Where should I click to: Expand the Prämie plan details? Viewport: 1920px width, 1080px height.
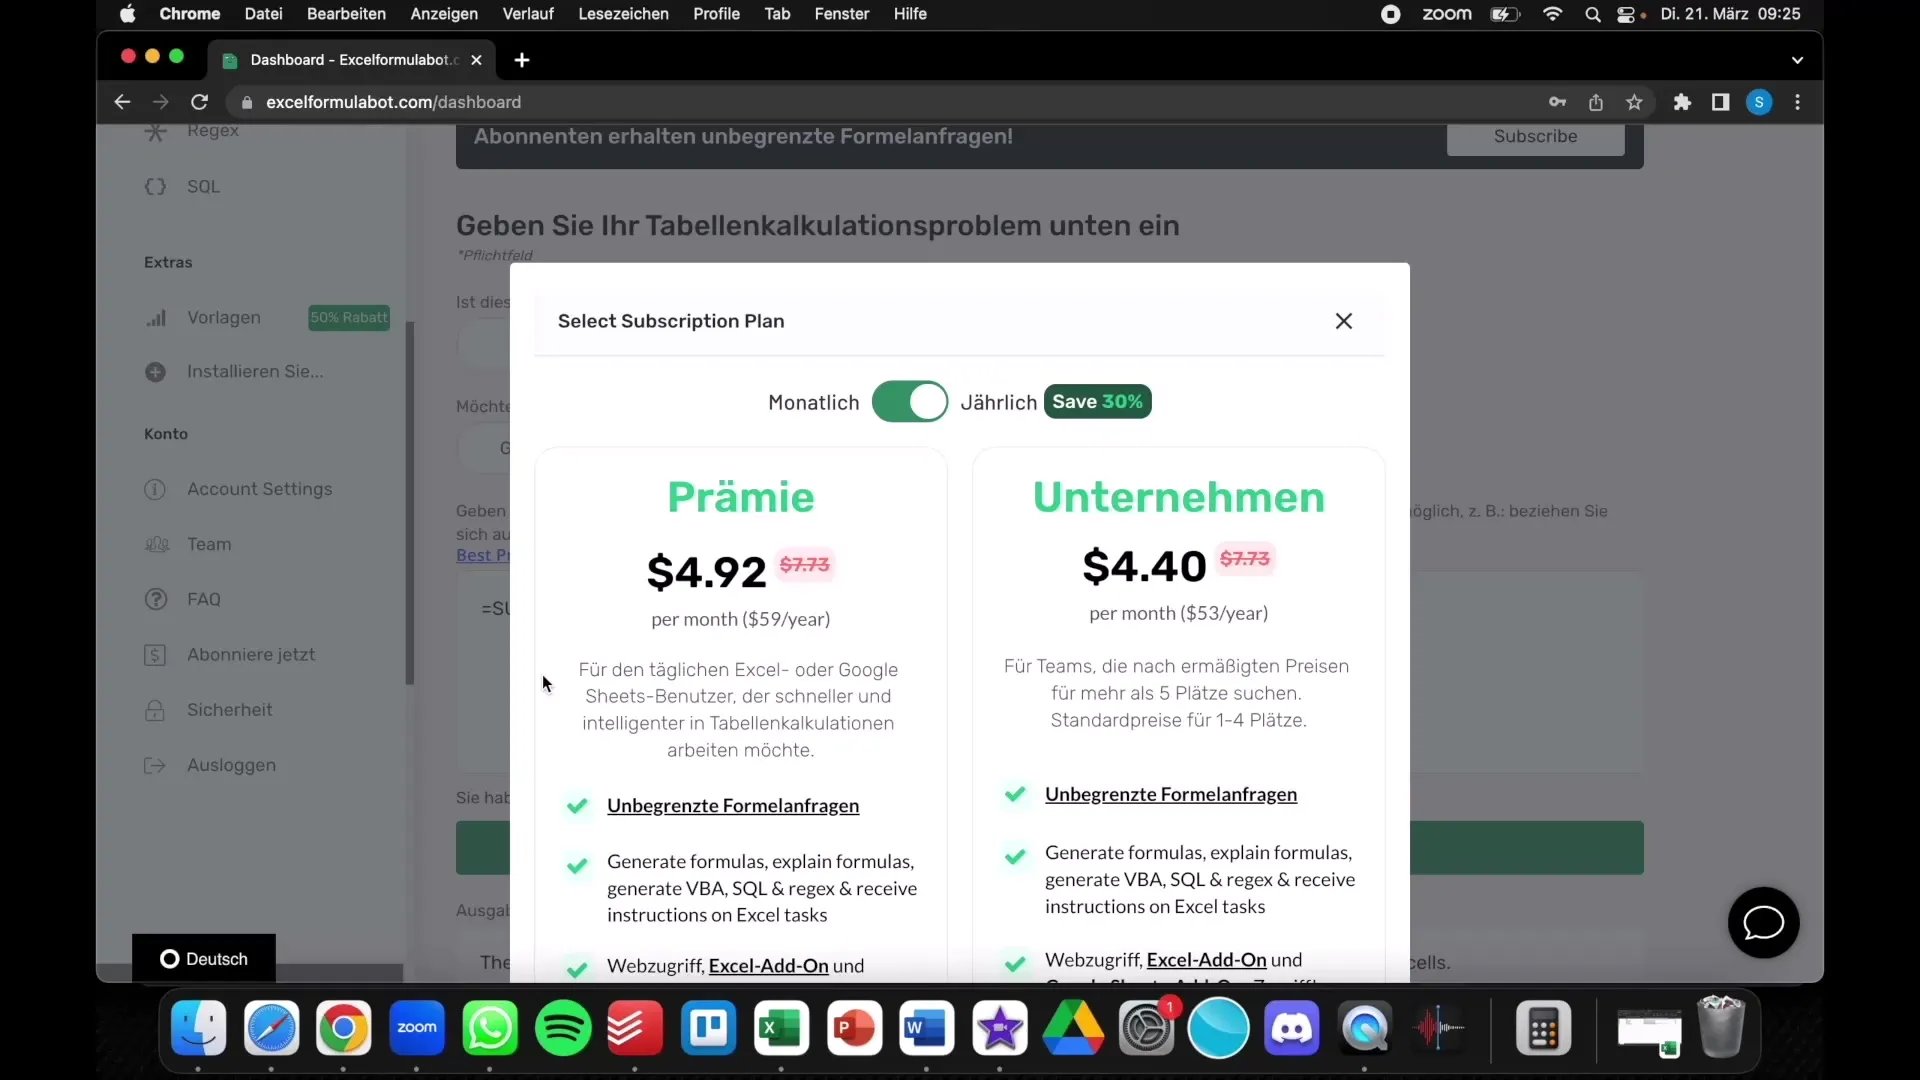pos(740,496)
